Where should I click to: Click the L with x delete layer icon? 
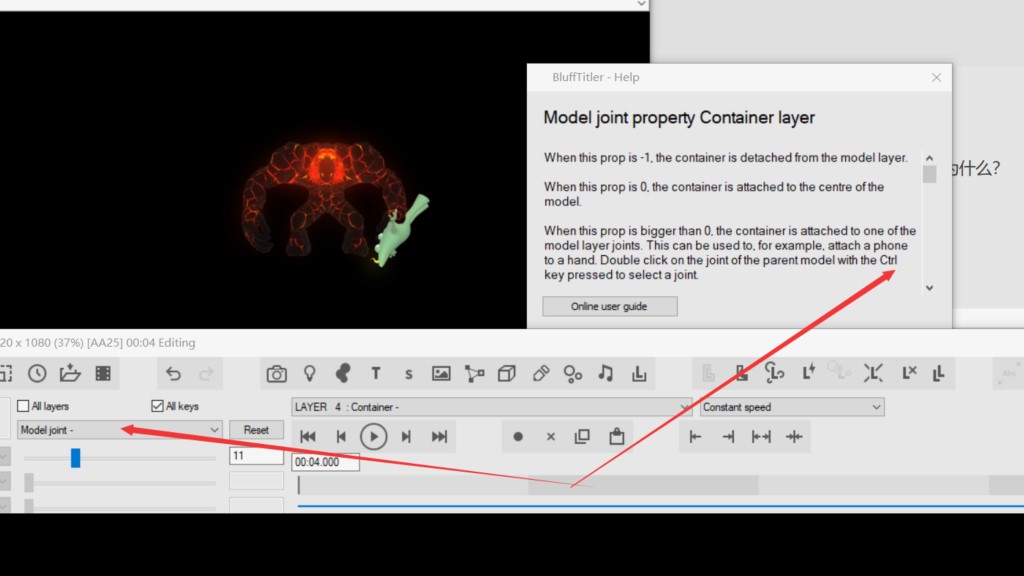(x=909, y=374)
